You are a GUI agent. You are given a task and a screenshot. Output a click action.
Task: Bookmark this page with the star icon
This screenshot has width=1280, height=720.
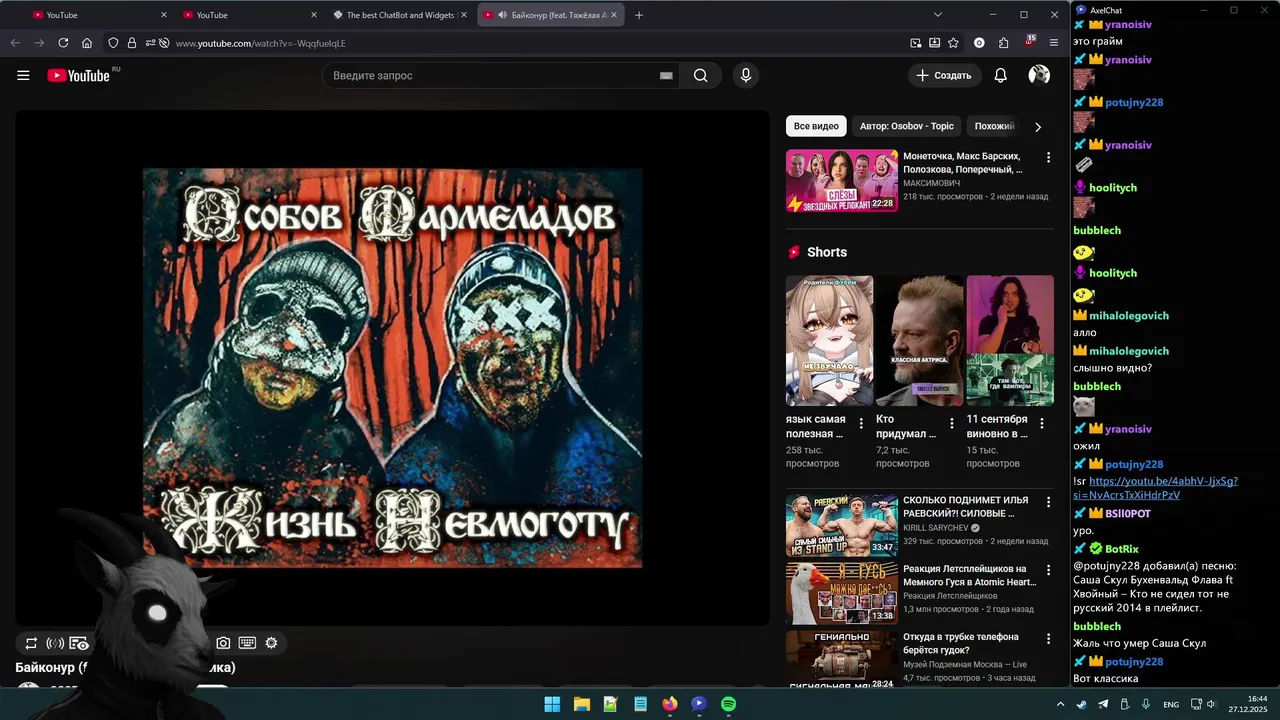(953, 43)
